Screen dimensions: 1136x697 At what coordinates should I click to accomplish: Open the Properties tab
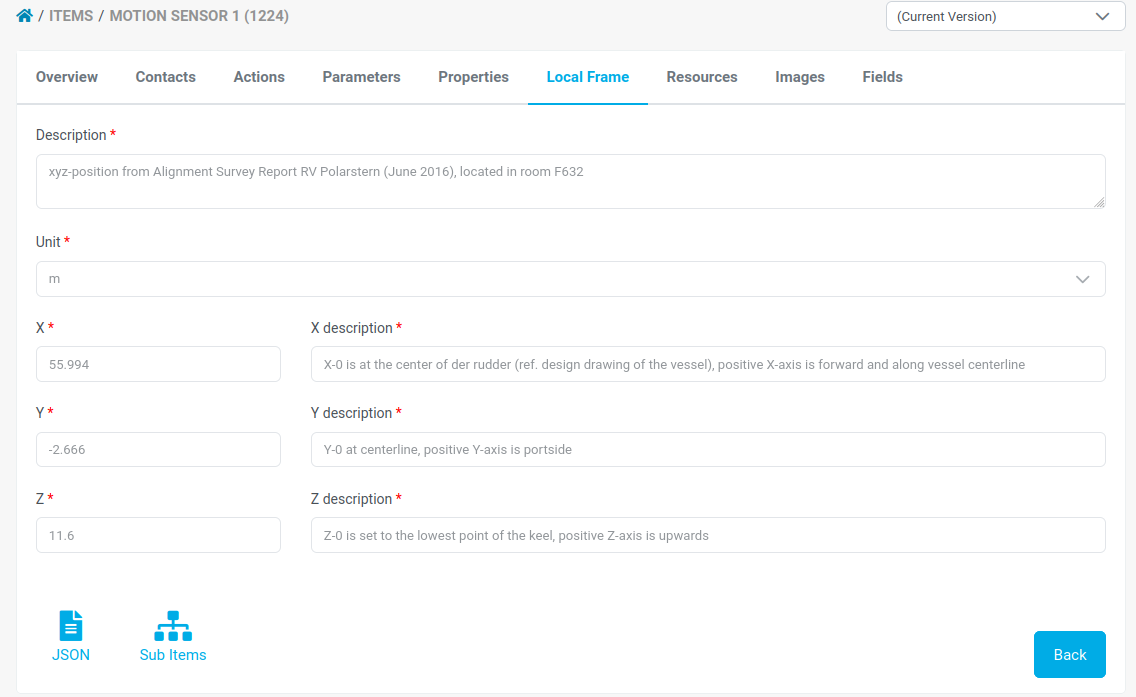coord(473,77)
